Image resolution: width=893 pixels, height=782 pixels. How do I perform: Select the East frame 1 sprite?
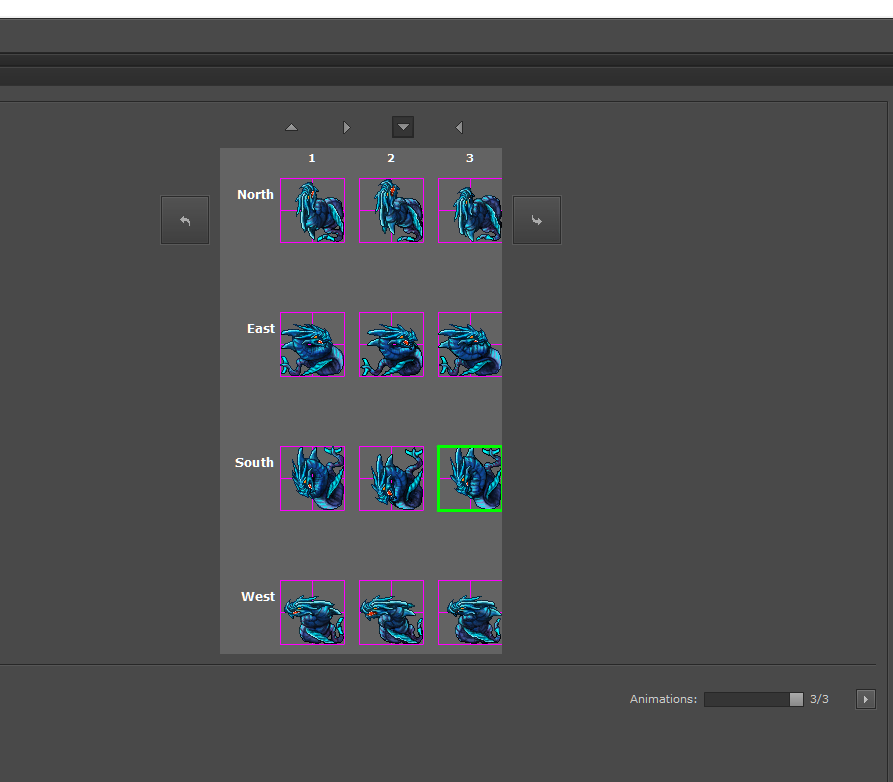point(312,344)
